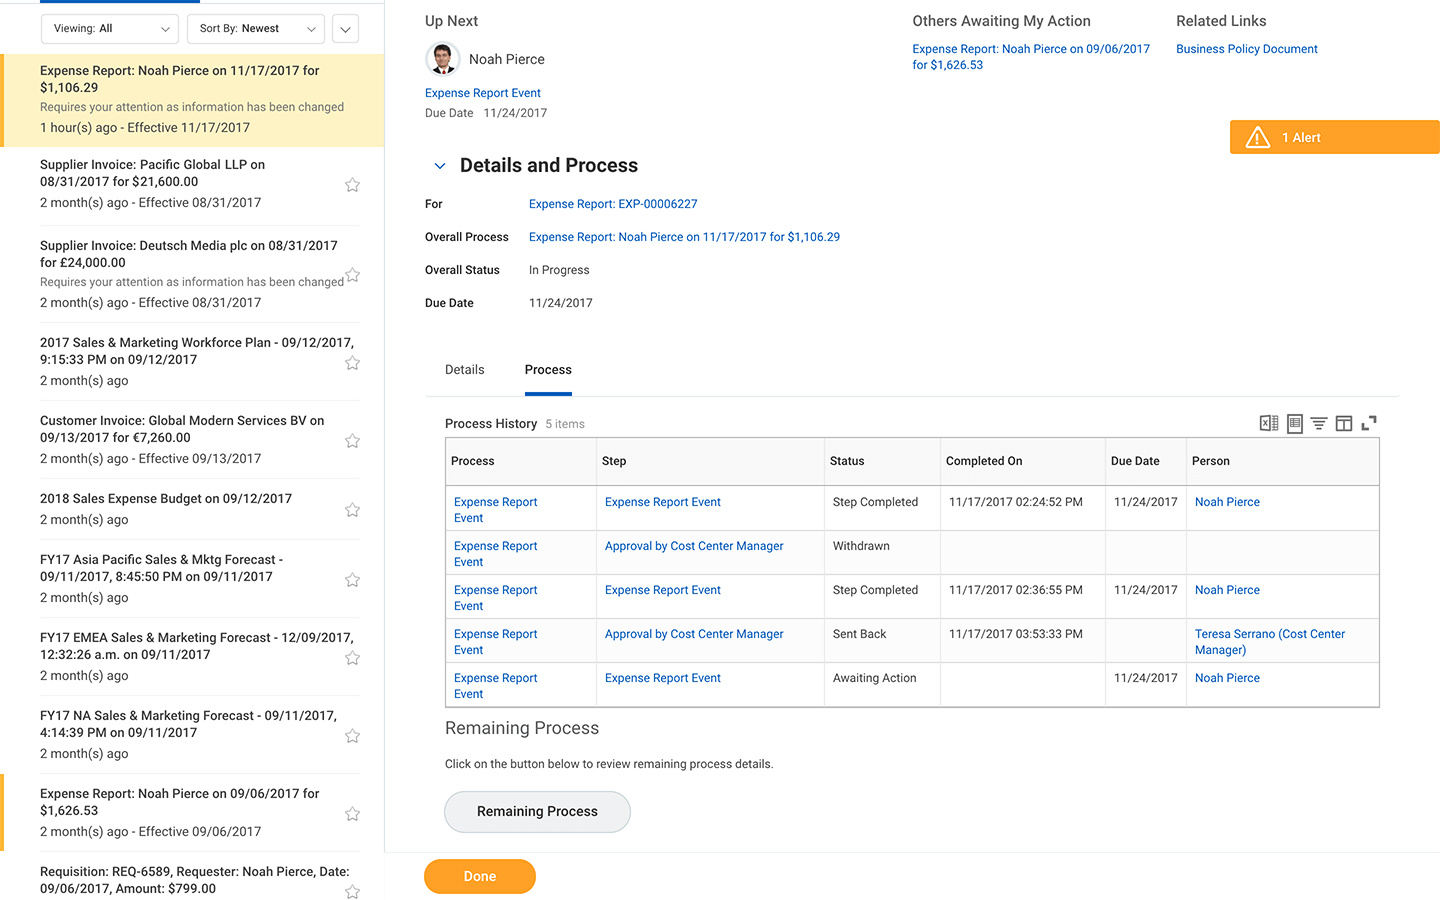Collapse the Details and Process section
This screenshot has width=1440, height=900.
439,166
